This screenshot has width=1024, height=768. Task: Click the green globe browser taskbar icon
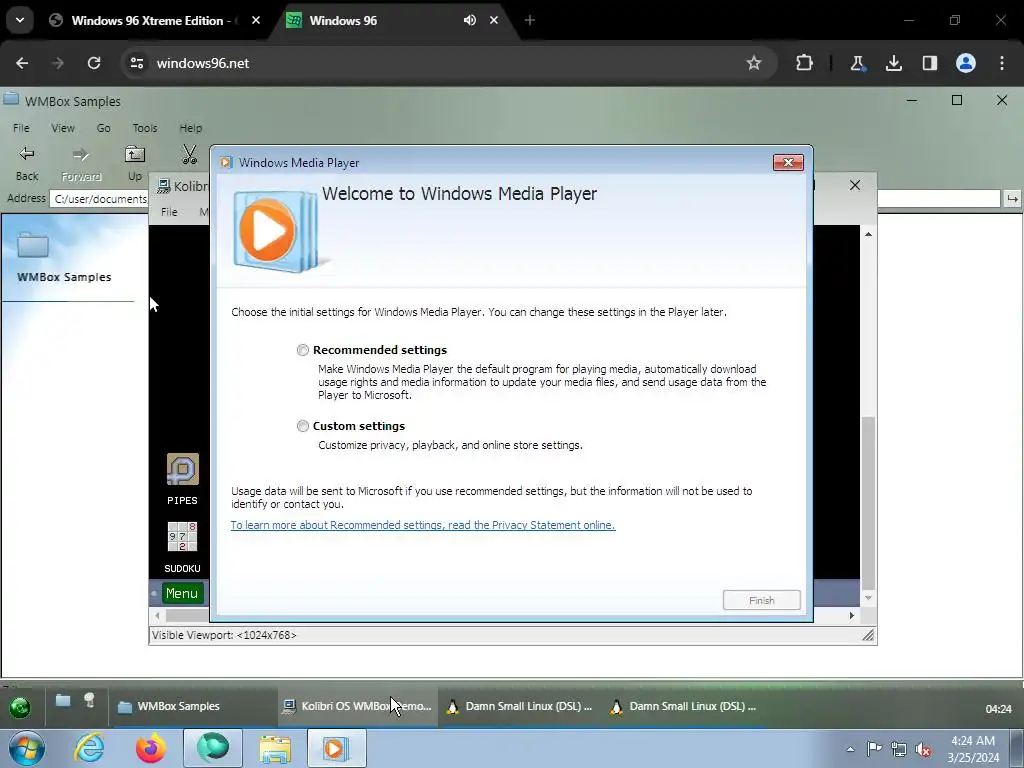pos(212,748)
